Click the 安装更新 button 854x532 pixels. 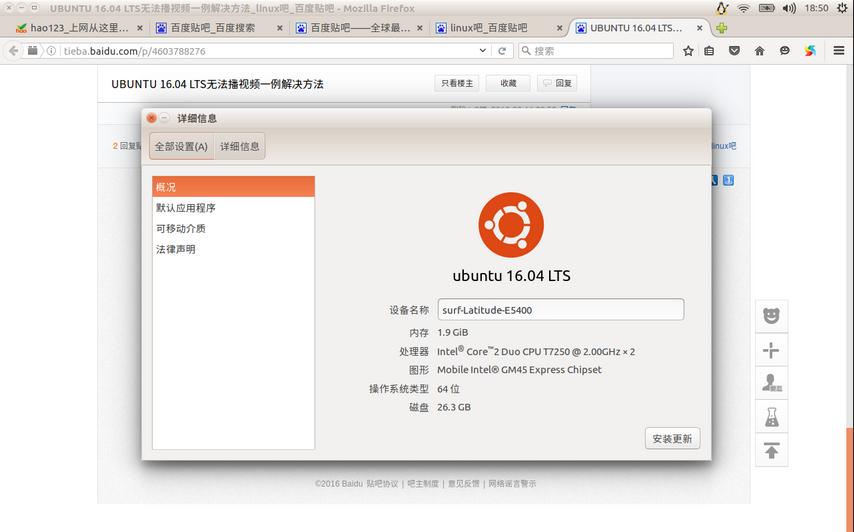672,438
